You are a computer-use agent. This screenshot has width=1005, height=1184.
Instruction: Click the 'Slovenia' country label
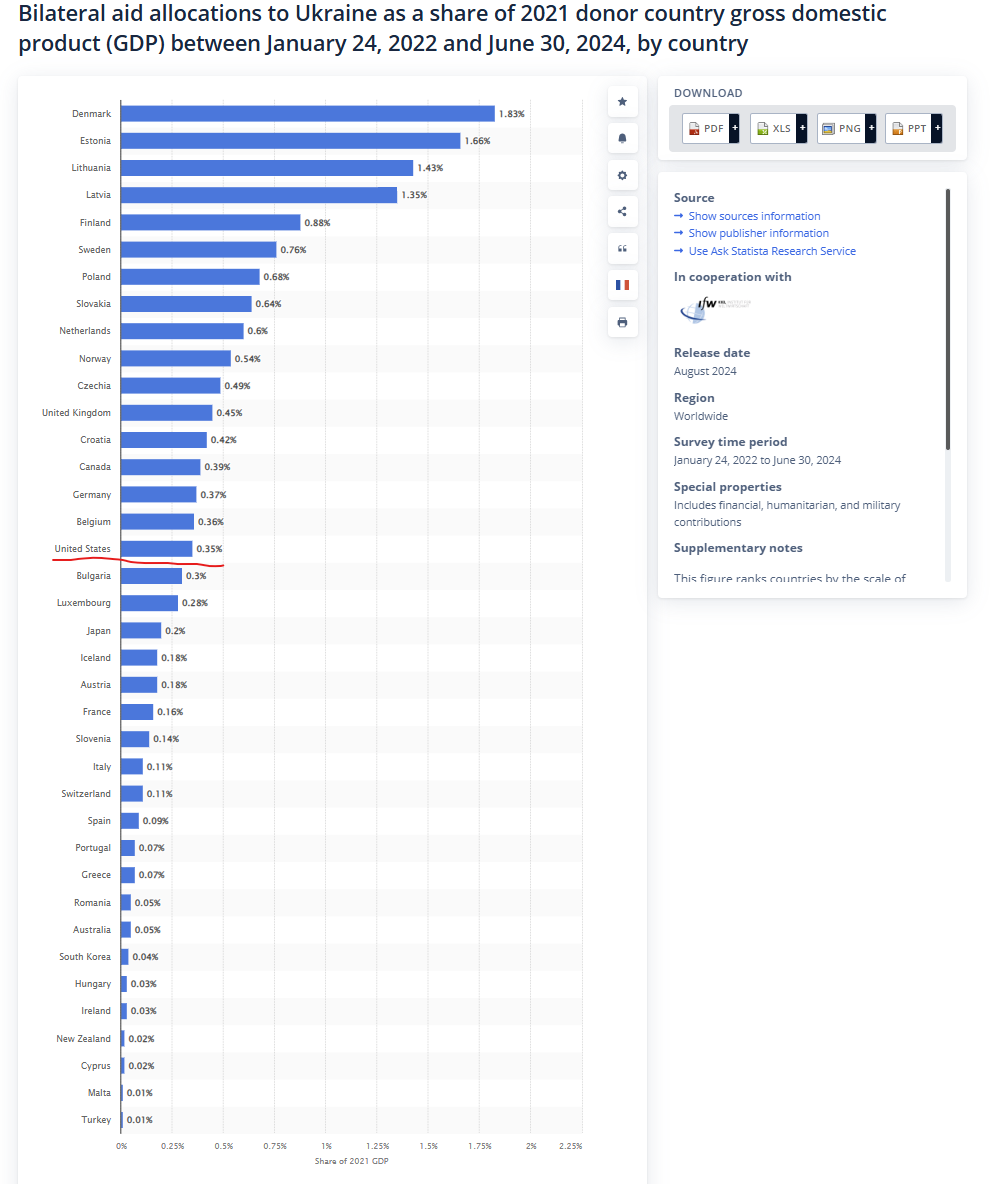point(93,739)
